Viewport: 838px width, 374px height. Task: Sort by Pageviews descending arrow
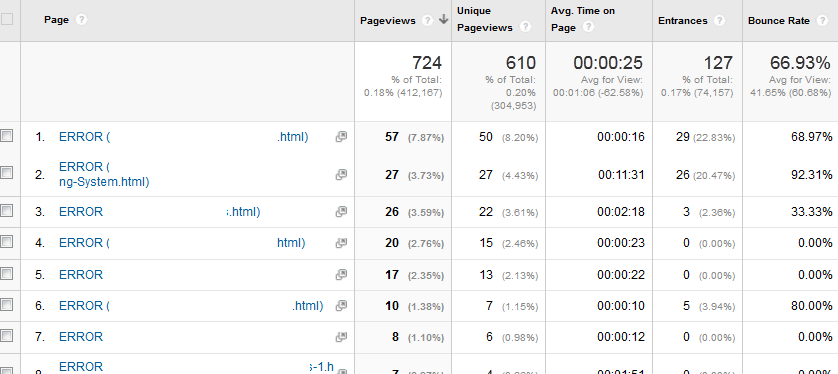444,20
